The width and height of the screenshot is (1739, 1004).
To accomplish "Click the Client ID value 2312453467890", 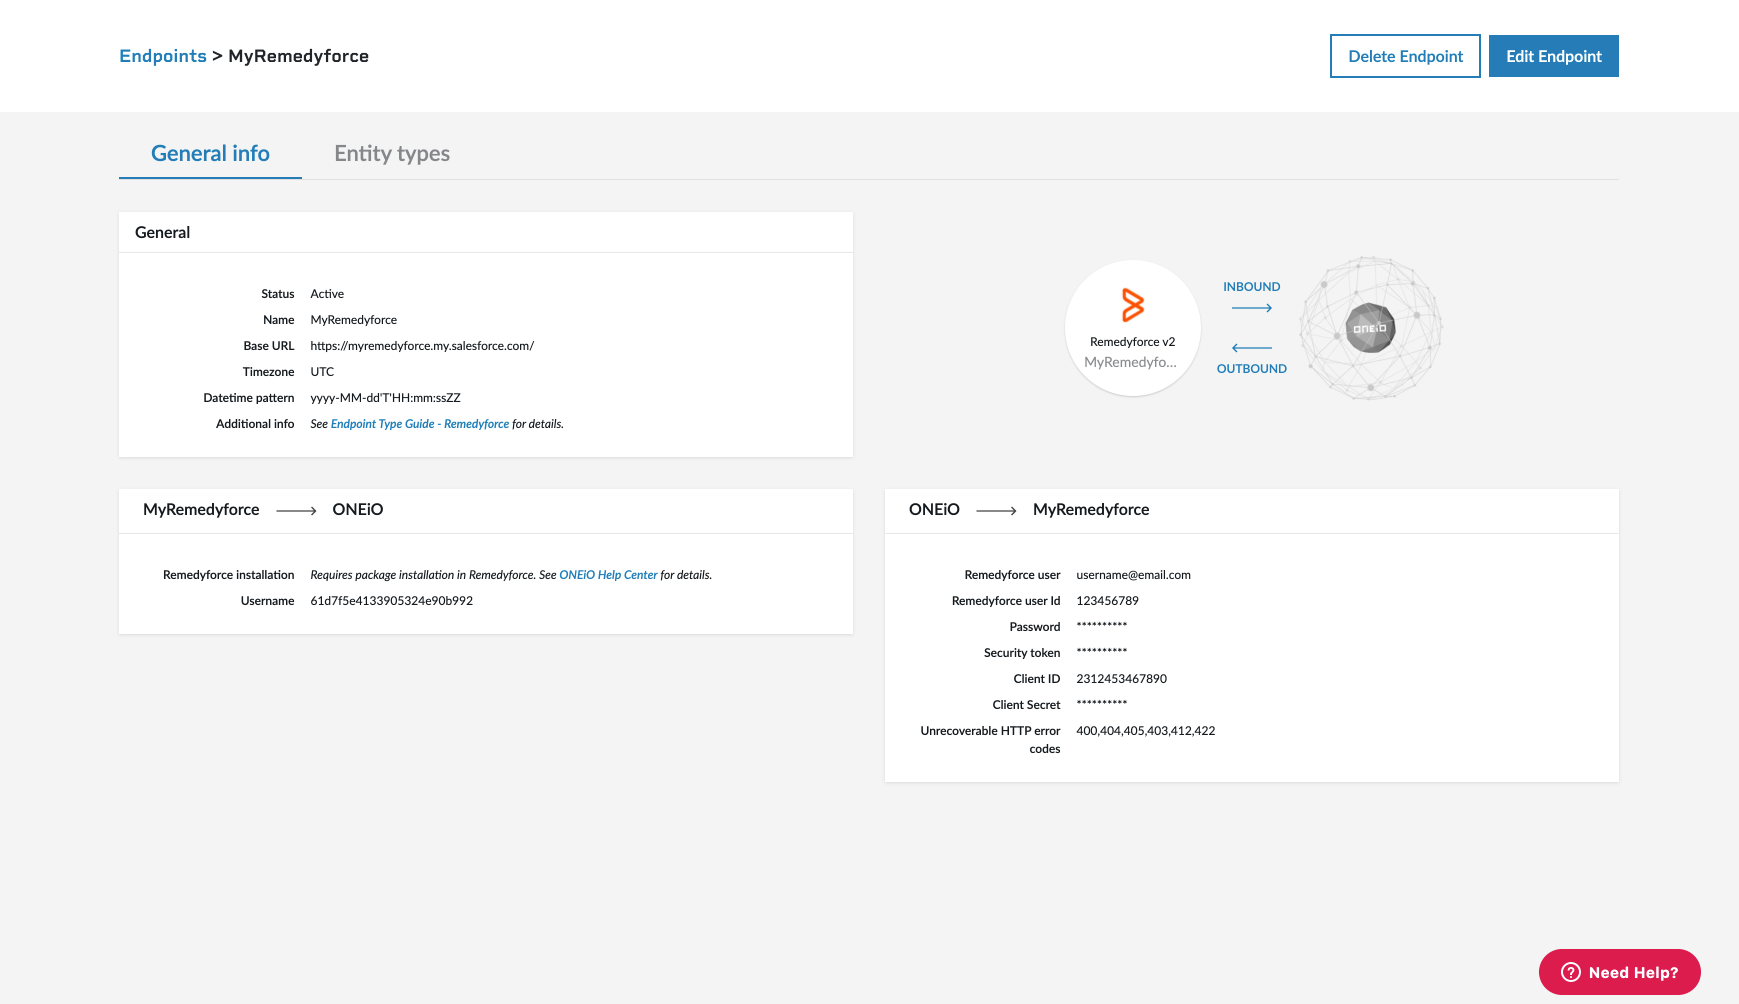I will click(1121, 679).
